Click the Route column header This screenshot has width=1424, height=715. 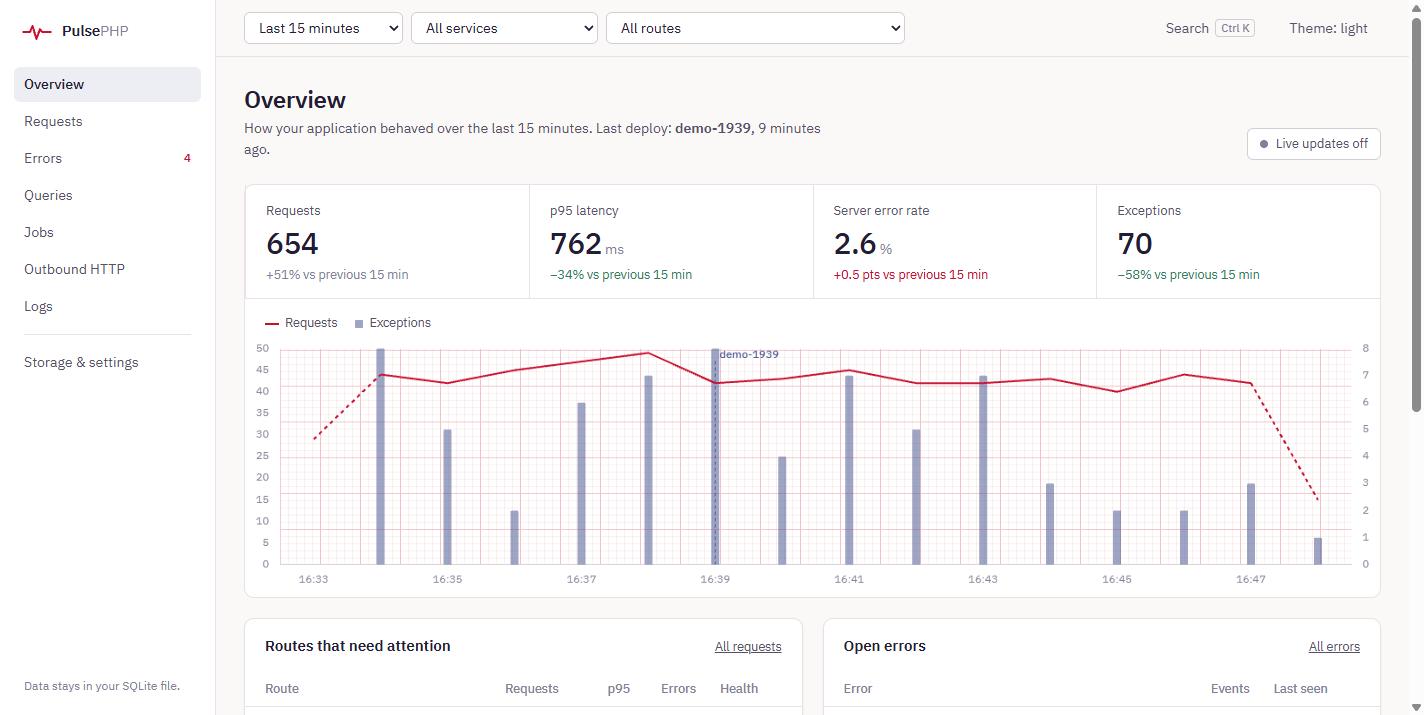point(282,689)
